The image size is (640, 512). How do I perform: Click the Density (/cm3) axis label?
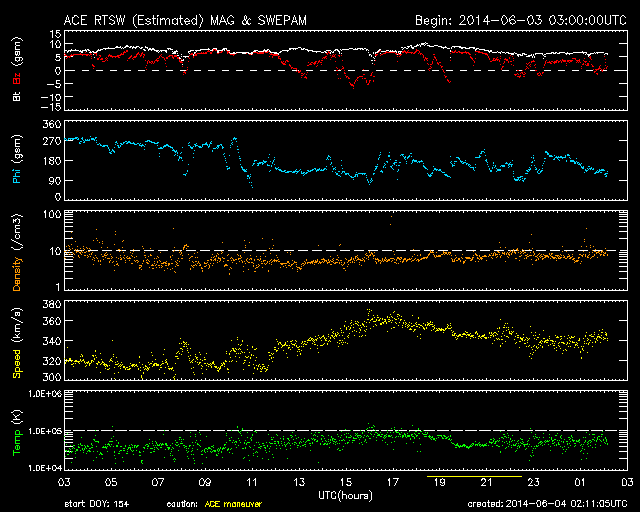(x=16, y=249)
